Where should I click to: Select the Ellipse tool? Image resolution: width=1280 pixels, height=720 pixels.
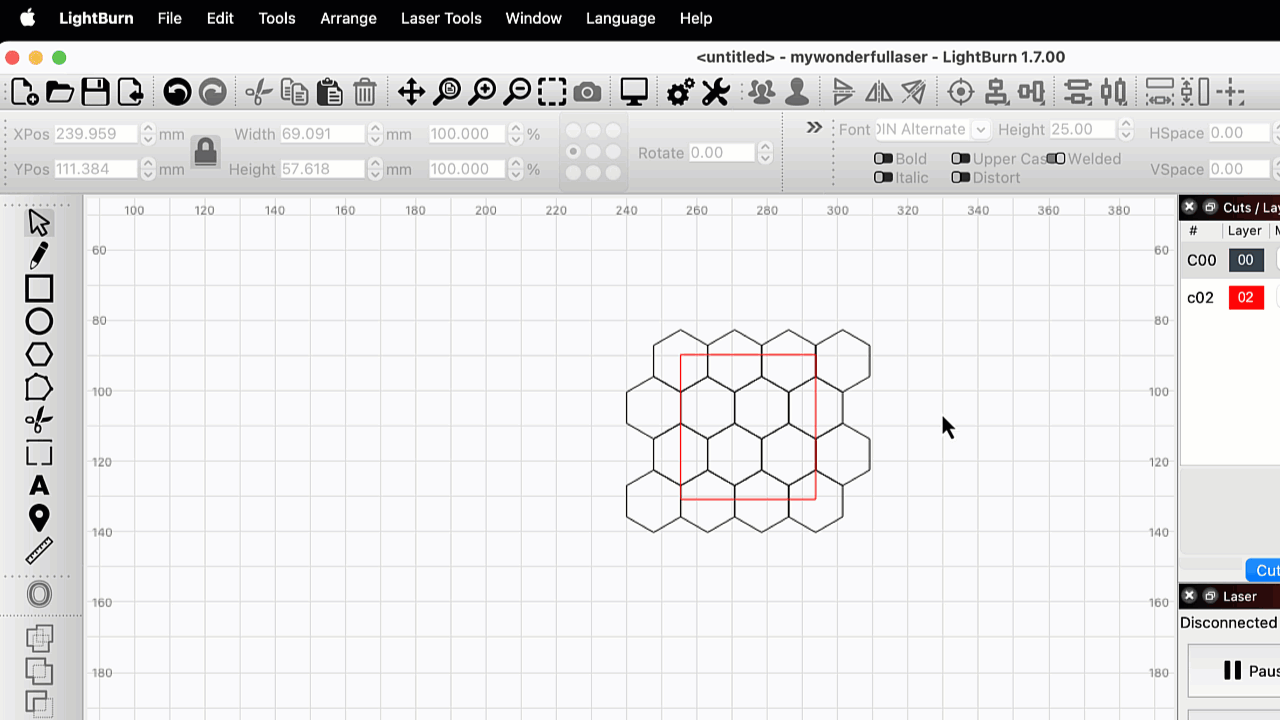coord(39,321)
